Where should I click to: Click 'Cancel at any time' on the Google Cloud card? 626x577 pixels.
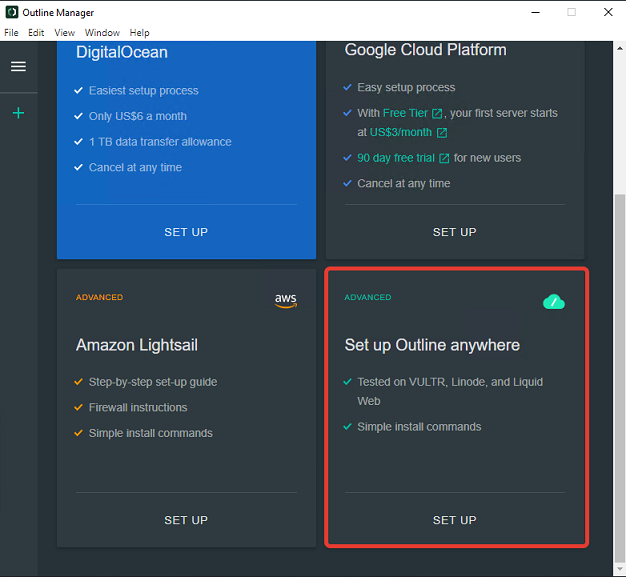pyautogui.click(x=404, y=183)
